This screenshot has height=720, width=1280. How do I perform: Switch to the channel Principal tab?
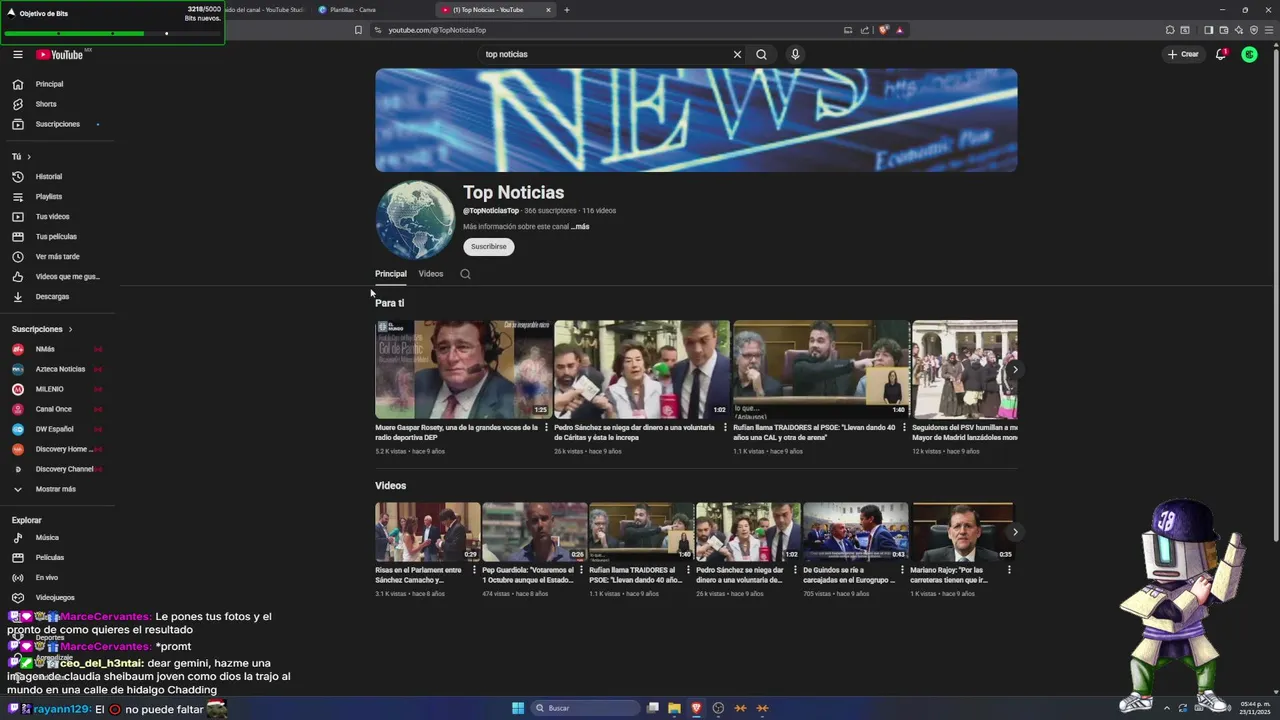pos(391,274)
